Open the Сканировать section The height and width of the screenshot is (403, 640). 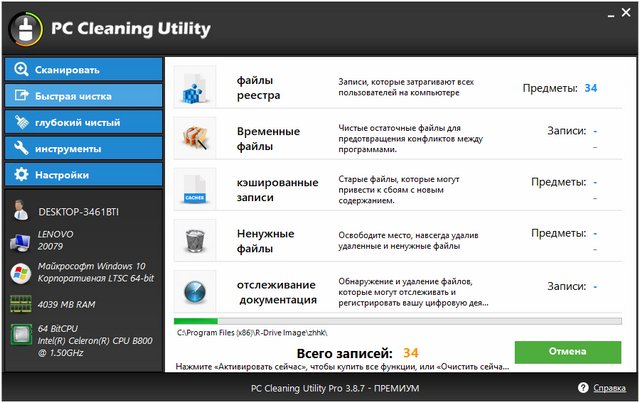click(82, 70)
